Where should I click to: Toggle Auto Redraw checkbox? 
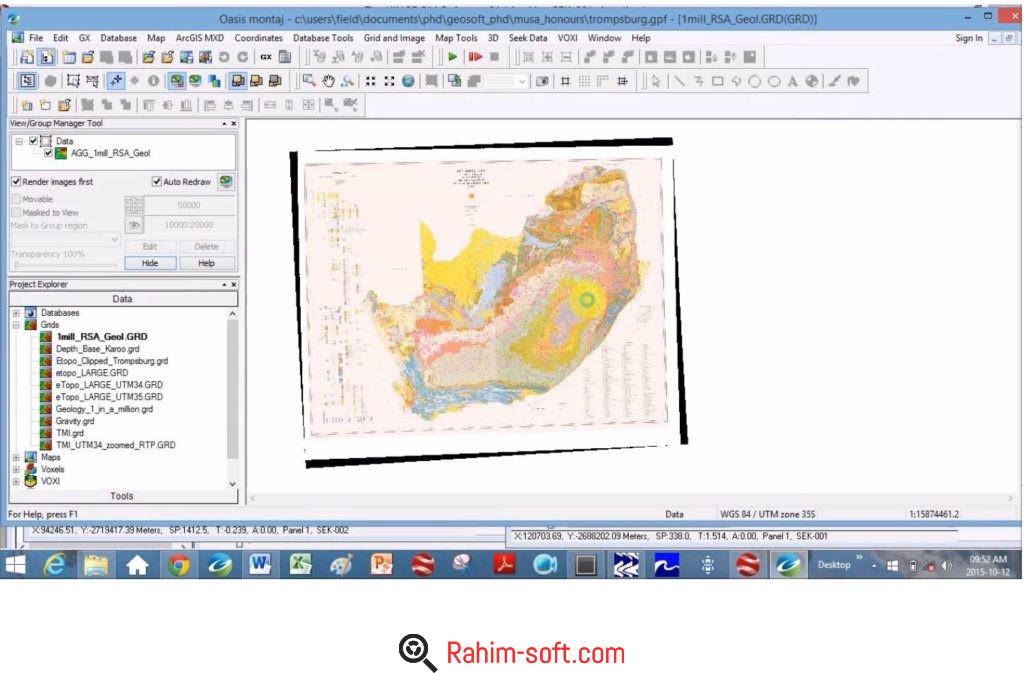point(157,181)
